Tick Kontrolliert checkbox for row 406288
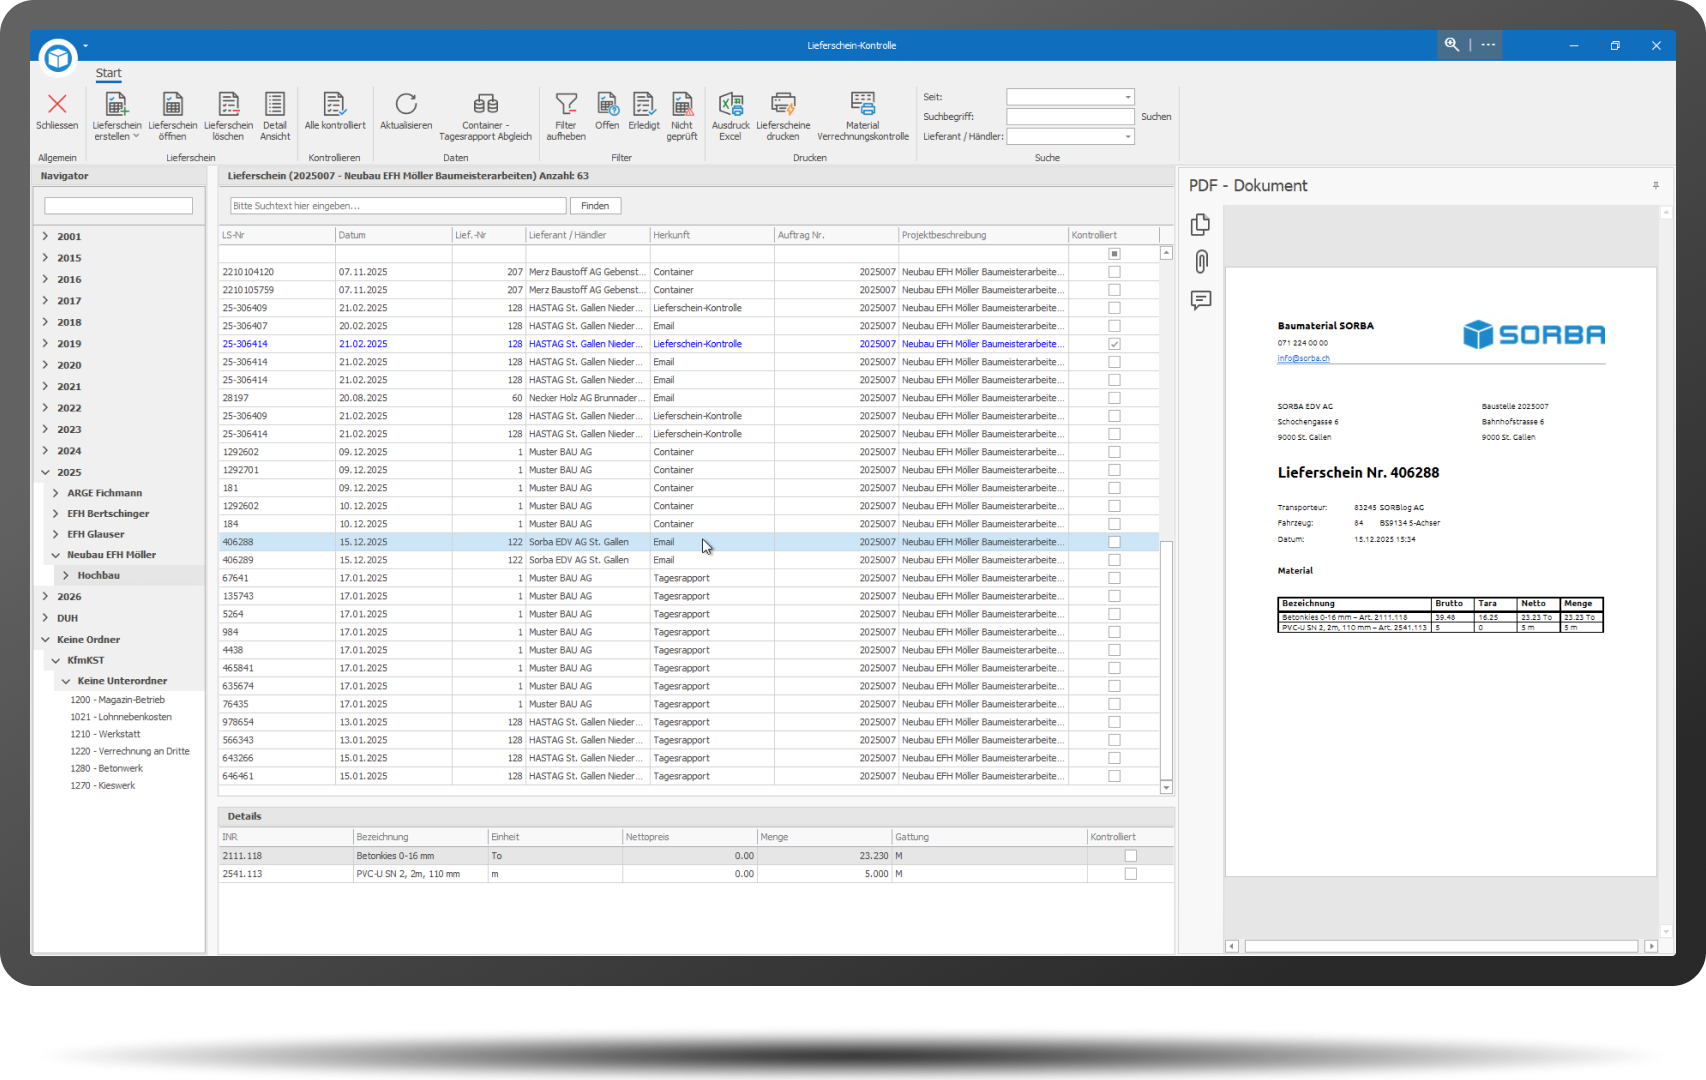 tap(1114, 542)
